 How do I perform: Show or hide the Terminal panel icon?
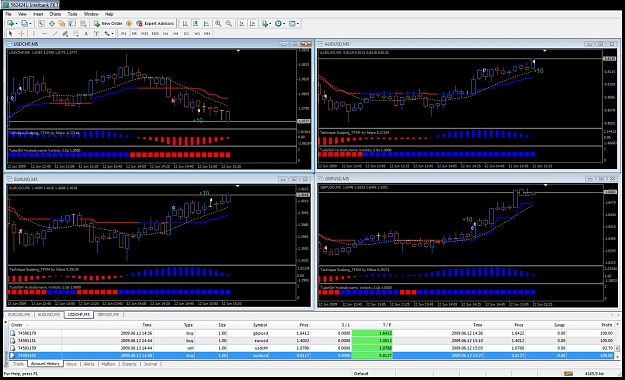(72, 24)
